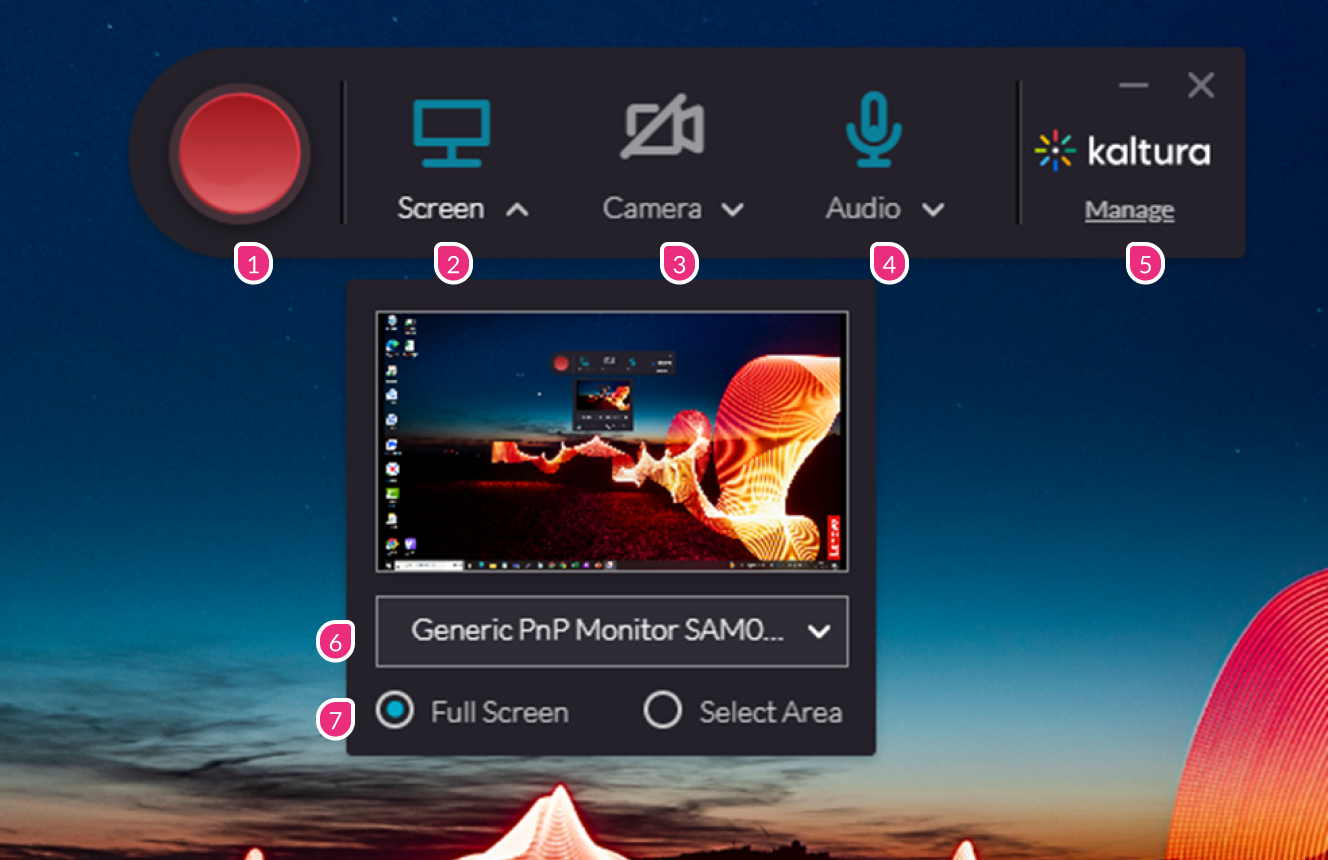This screenshot has height=860, width=1328.
Task: Minimize the Kaltura recorder bar
Action: click(1134, 86)
